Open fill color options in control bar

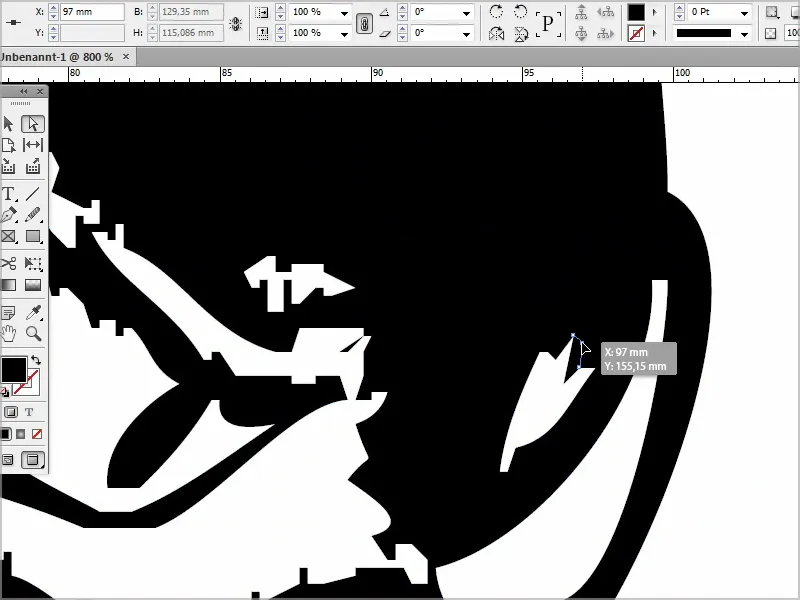point(655,12)
